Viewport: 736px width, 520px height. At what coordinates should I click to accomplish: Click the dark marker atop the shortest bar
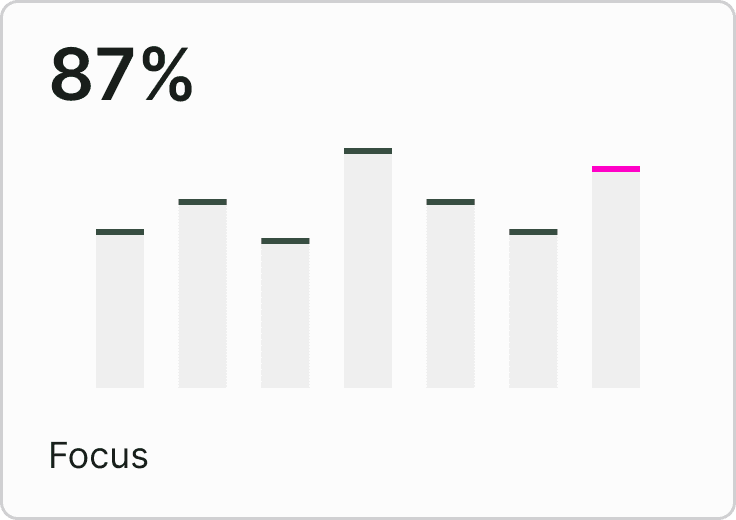(285, 241)
